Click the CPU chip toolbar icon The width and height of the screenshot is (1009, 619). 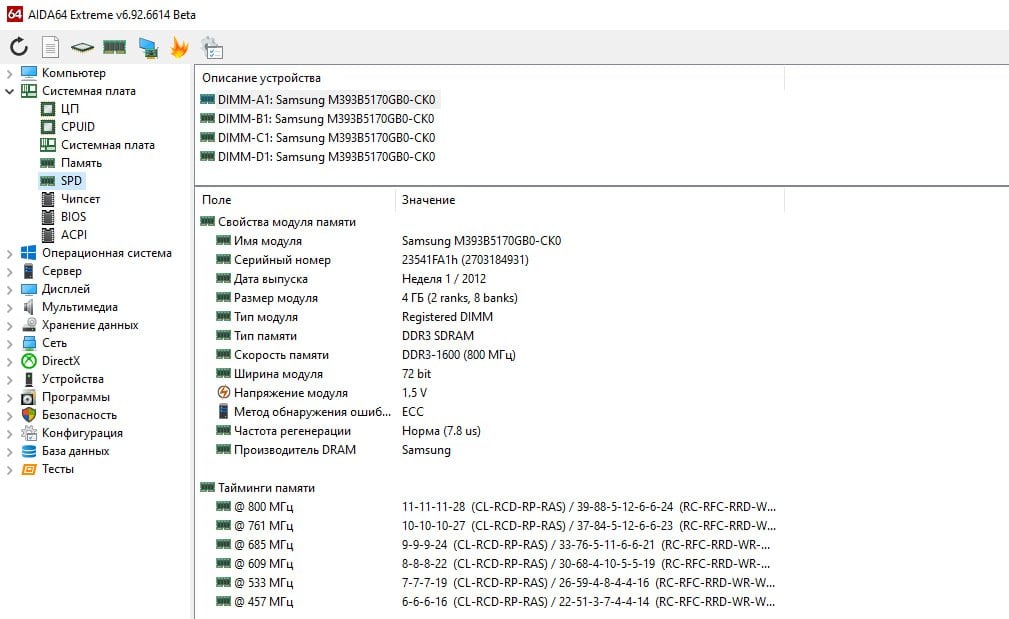pyautogui.click(x=82, y=47)
